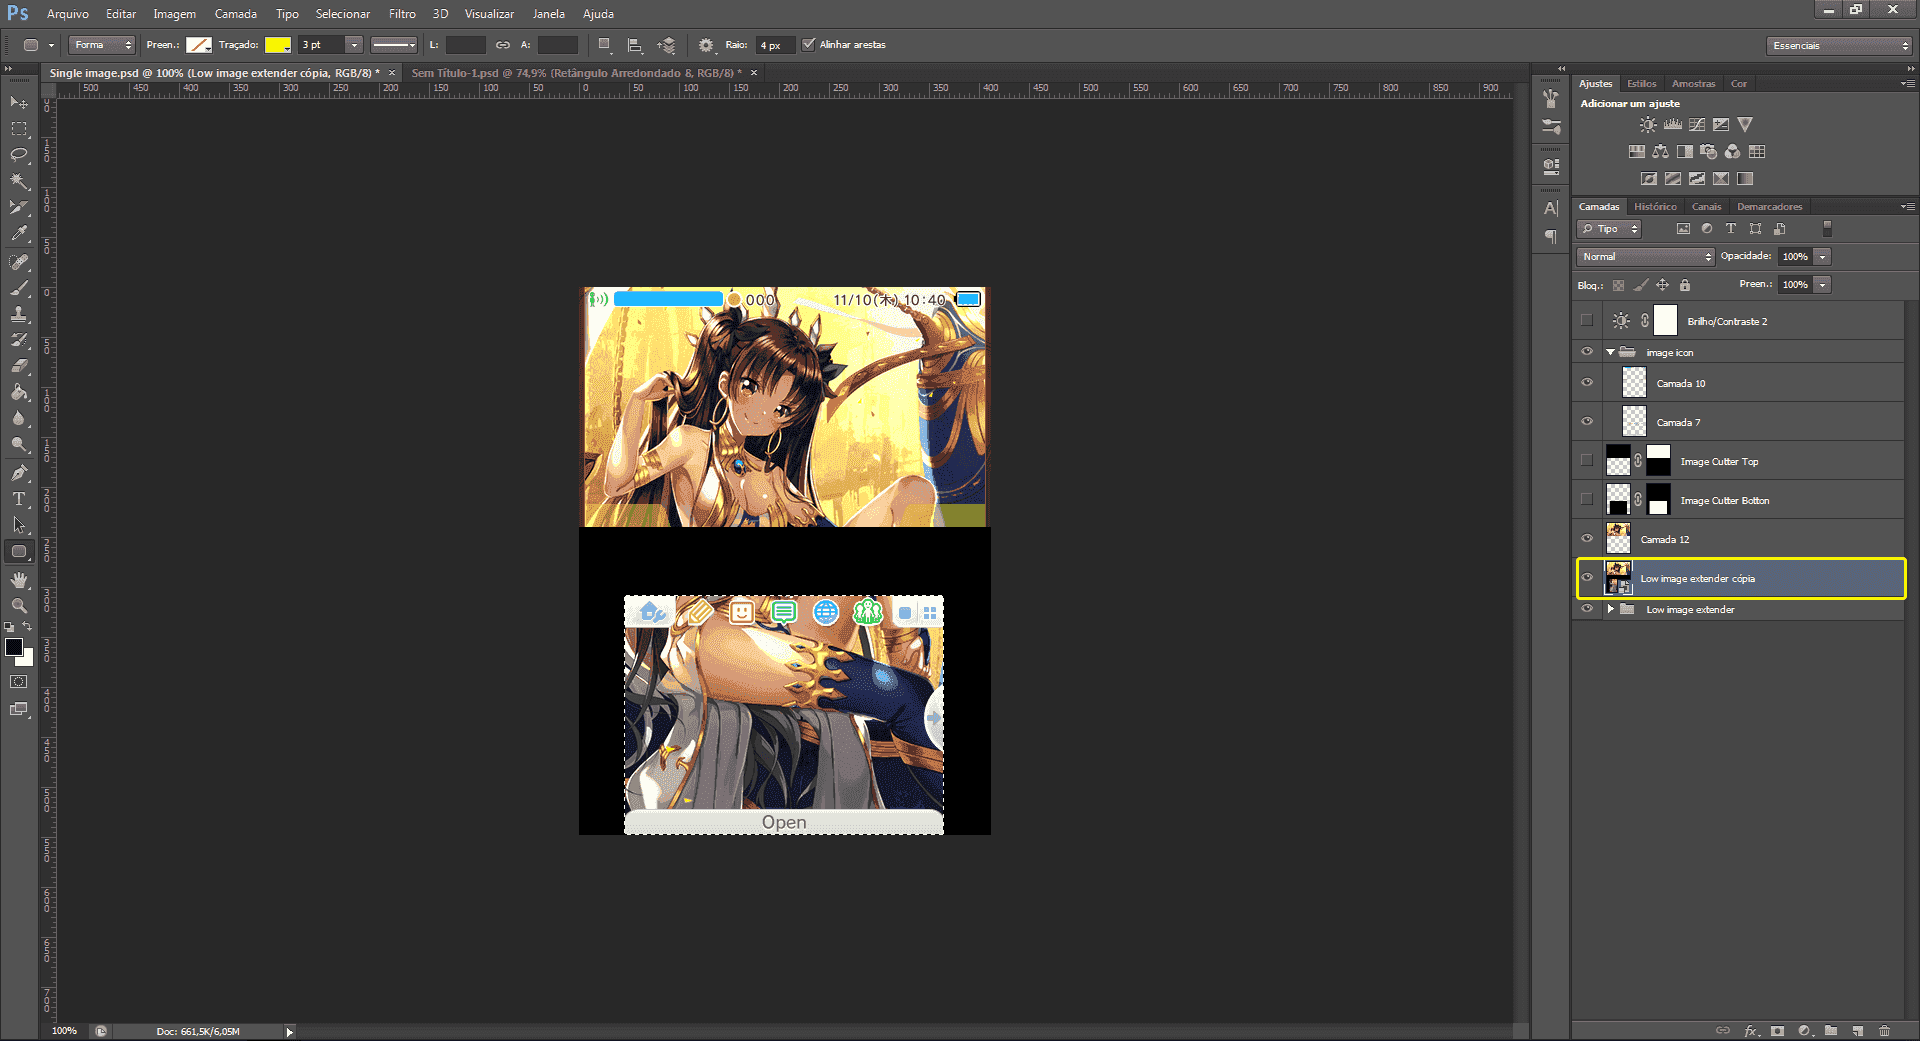Add a Brightness/Contrast adjustment

(x=1648, y=125)
